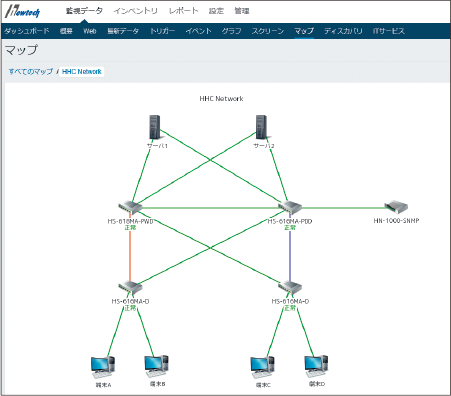This screenshot has width=451, height=396.
Task: Select the HS-610MA-PDD switch icon
Action: click(290, 208)
